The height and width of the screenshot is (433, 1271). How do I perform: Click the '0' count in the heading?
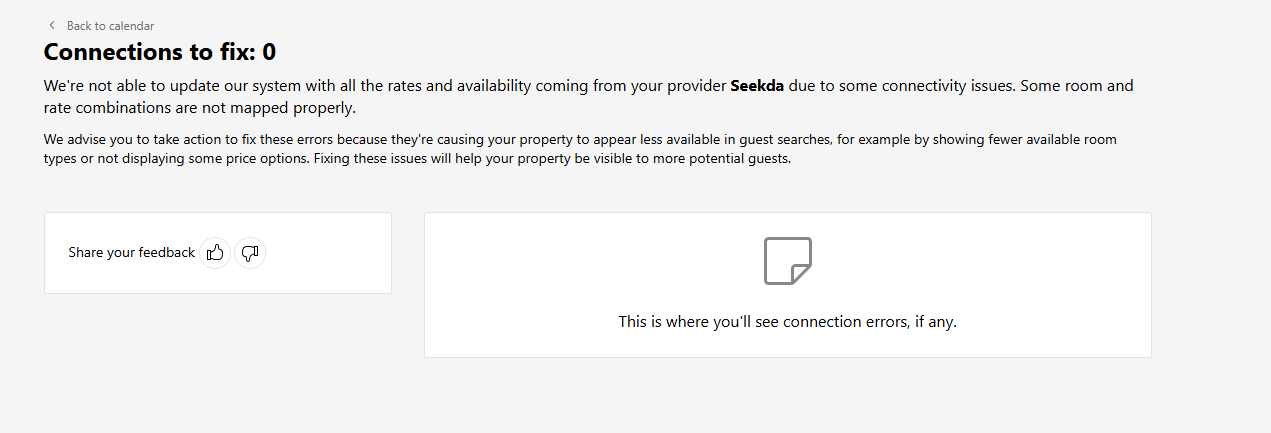click(269, 52)
